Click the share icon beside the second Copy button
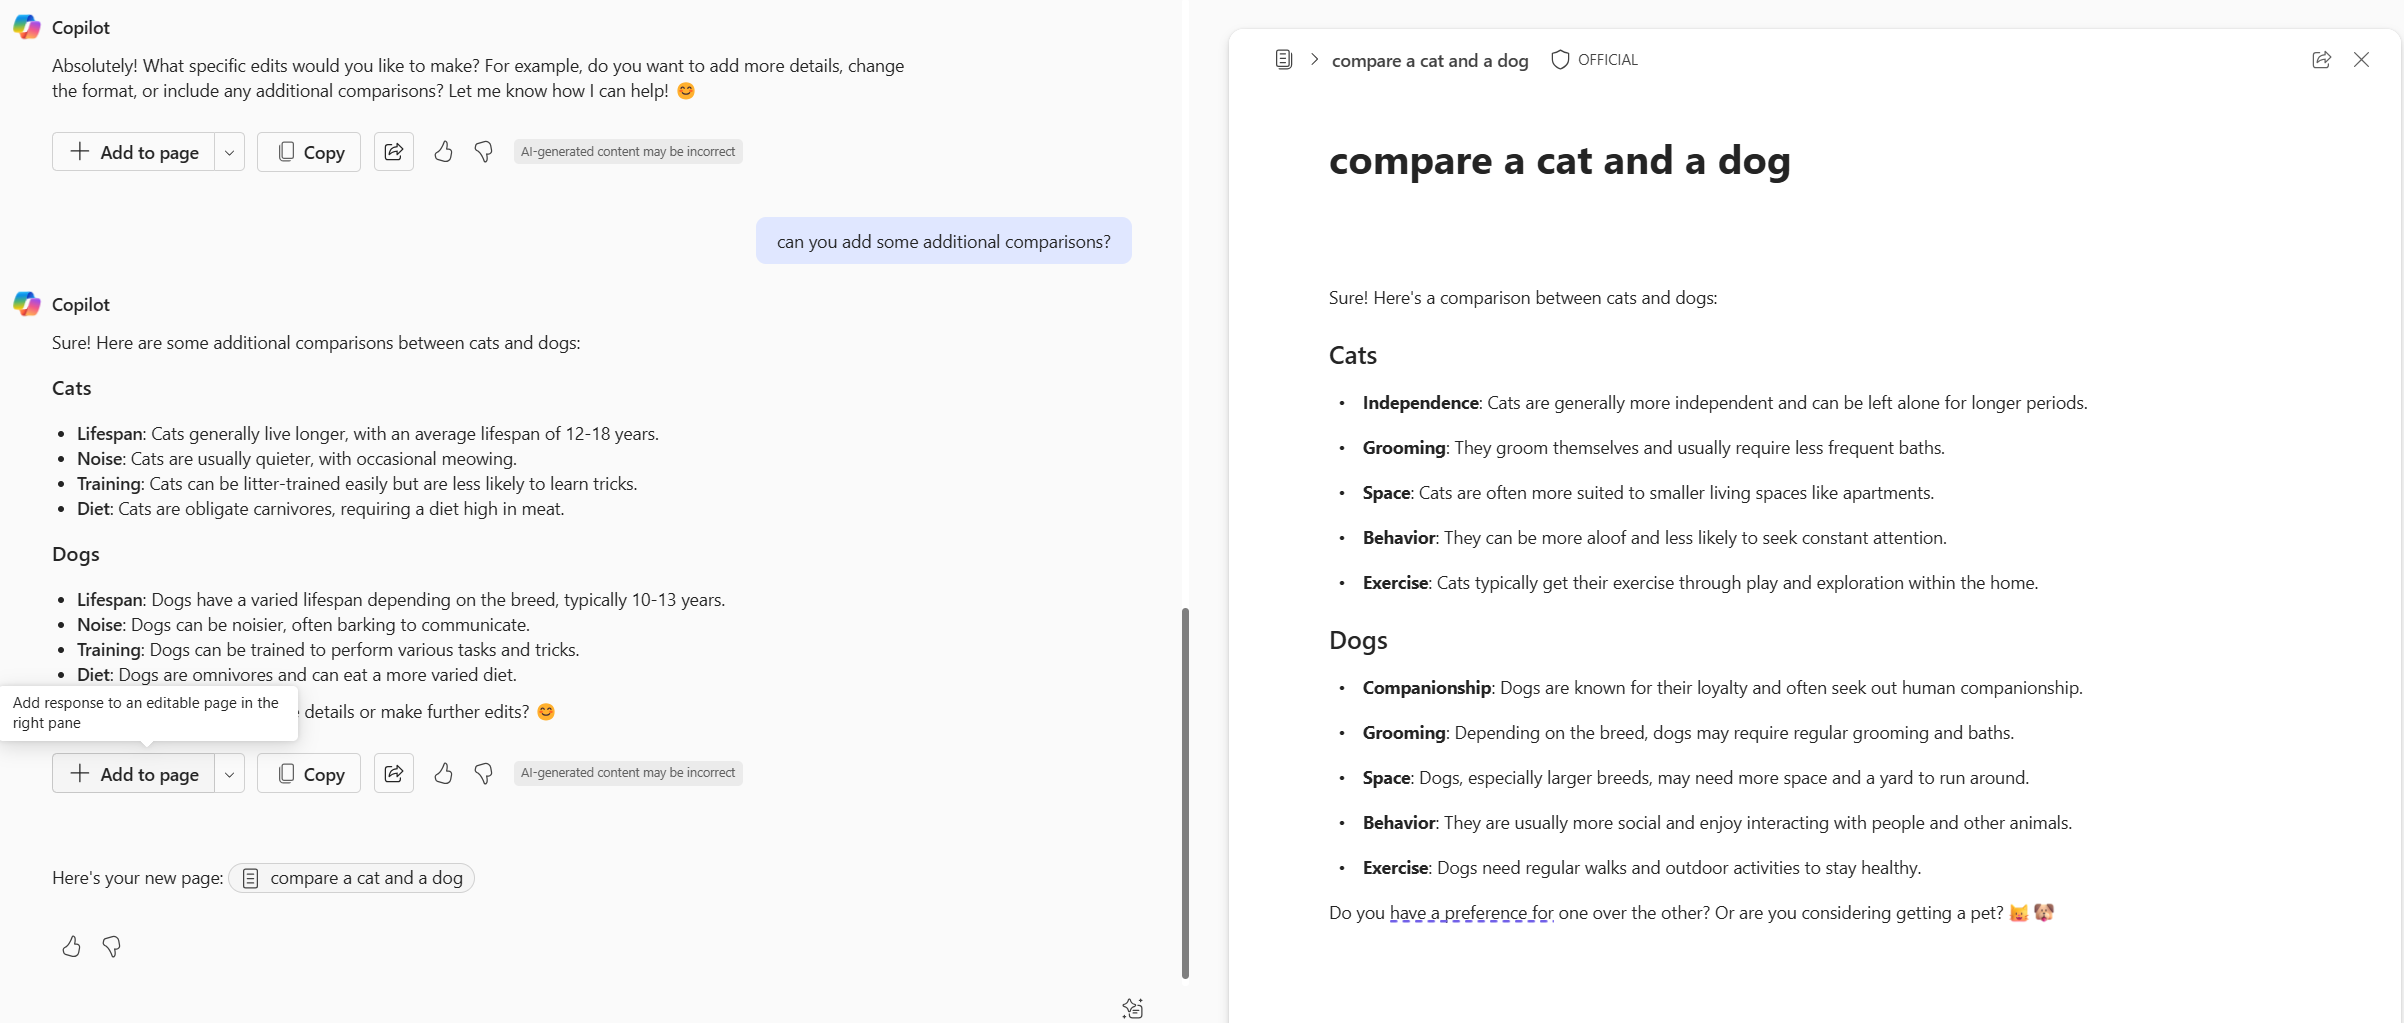This screenshot has width=2404, height=1023. pyautogui.click(x=394, y=773)
